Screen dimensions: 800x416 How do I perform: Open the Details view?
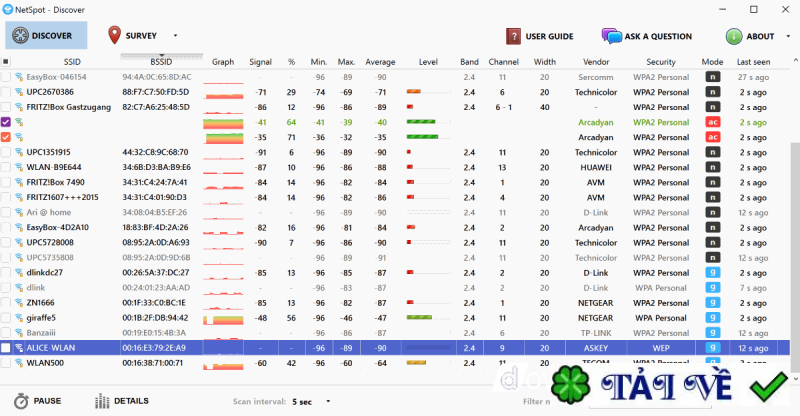[x=122, y=401]
